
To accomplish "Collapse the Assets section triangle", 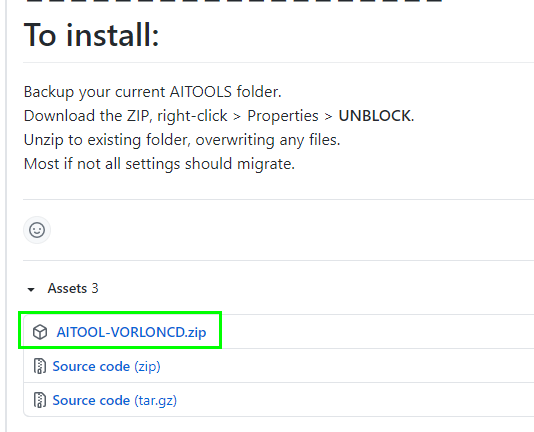I will (x=31, y=290).
